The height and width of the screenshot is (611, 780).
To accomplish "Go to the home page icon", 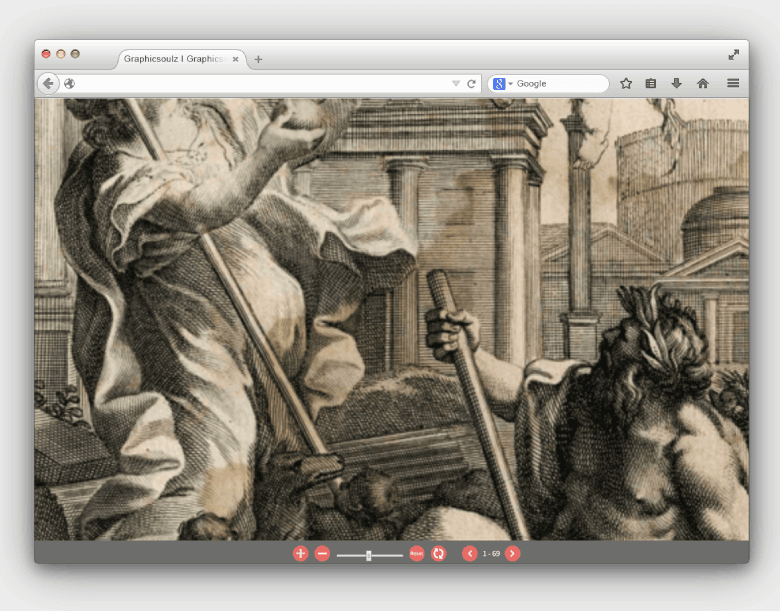I will 702,83.
